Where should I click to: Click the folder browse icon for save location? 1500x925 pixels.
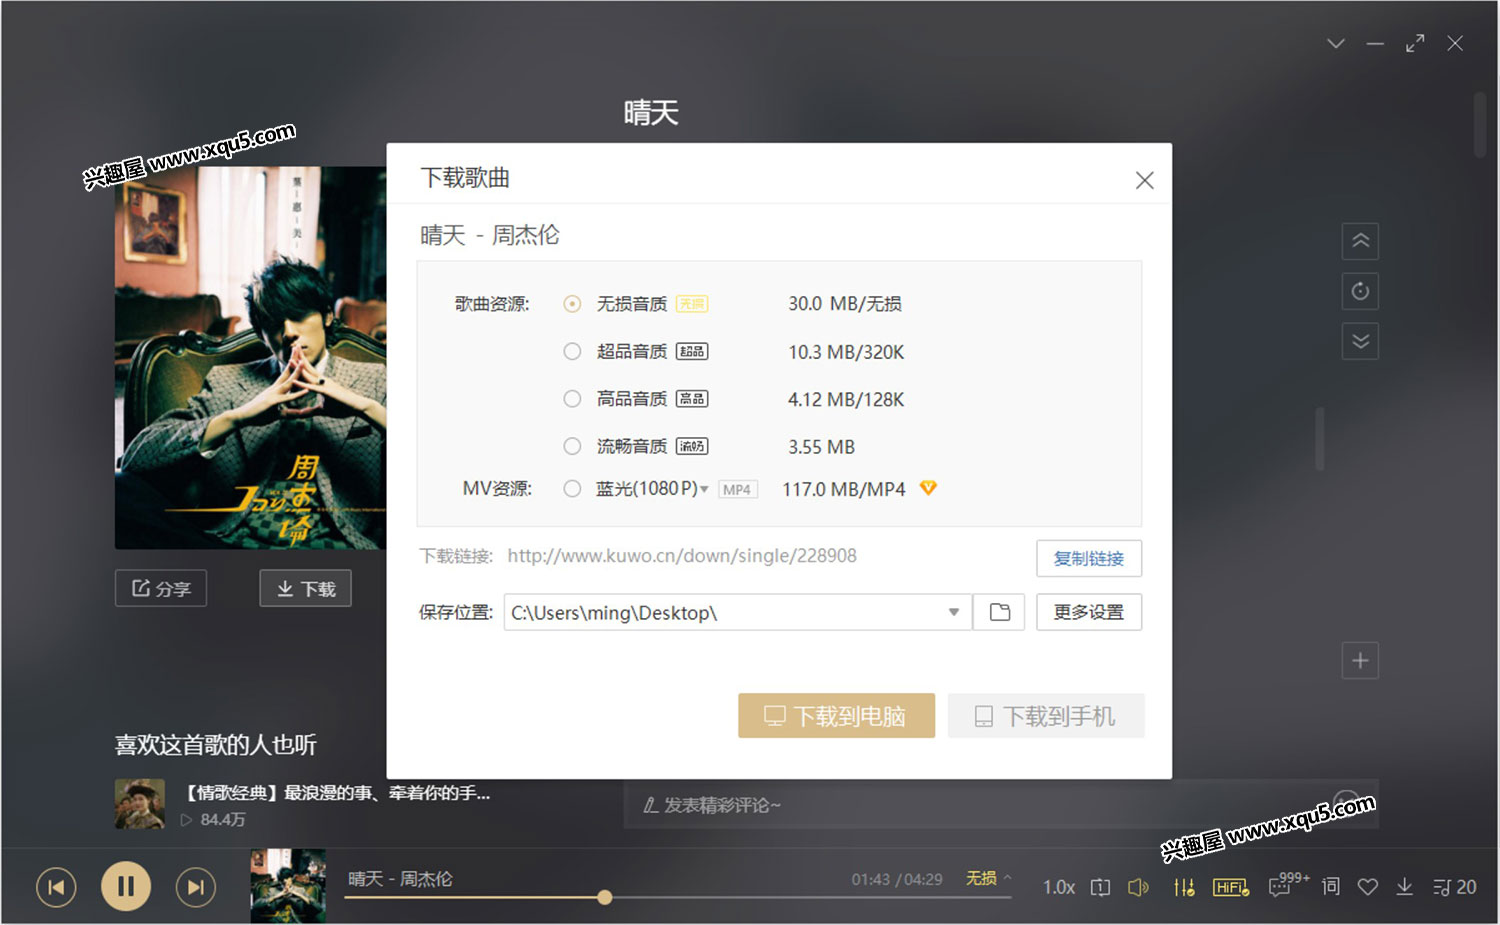click(999, 612)
